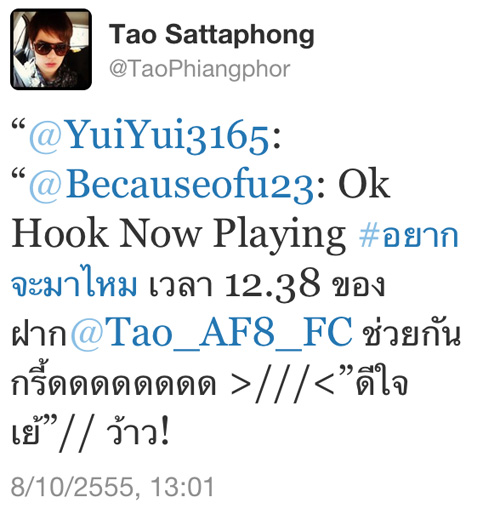Open the @YuiYui3165 mention

(x=149, y=136)
